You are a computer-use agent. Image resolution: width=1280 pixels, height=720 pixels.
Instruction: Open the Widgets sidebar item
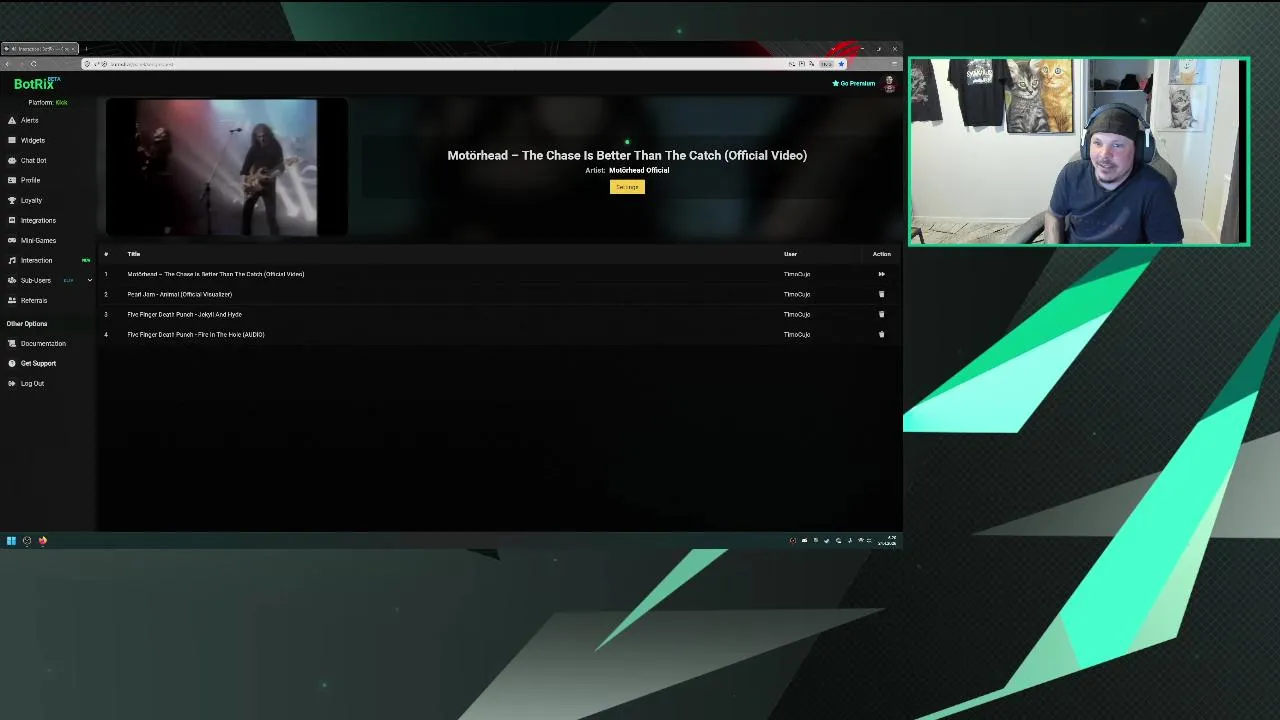(33, 140)
